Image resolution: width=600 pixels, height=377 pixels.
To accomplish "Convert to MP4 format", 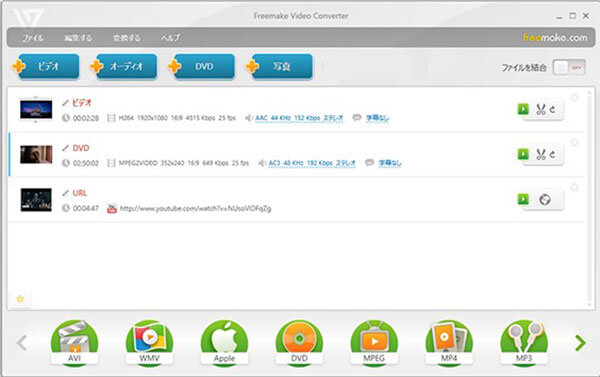I will tap(449, 343).
